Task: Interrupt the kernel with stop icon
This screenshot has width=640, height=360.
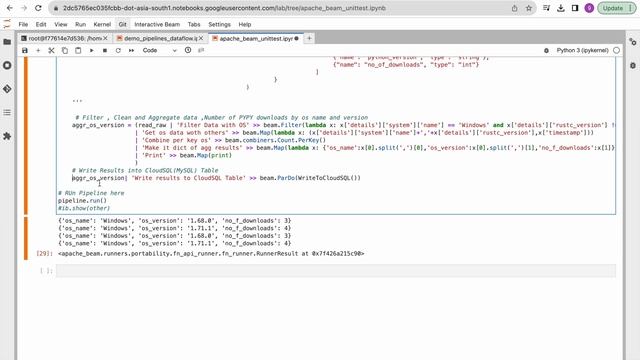Action: (105, 51)
